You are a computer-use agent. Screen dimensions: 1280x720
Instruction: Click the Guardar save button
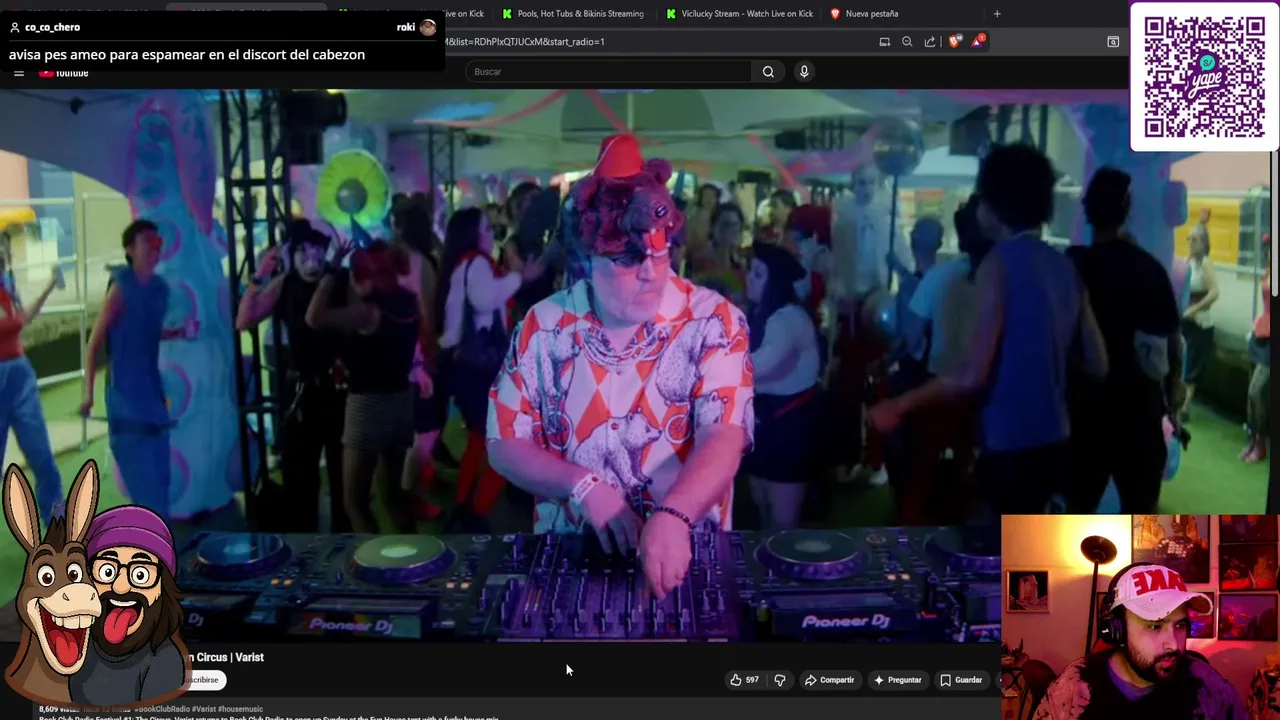(960, 680)
